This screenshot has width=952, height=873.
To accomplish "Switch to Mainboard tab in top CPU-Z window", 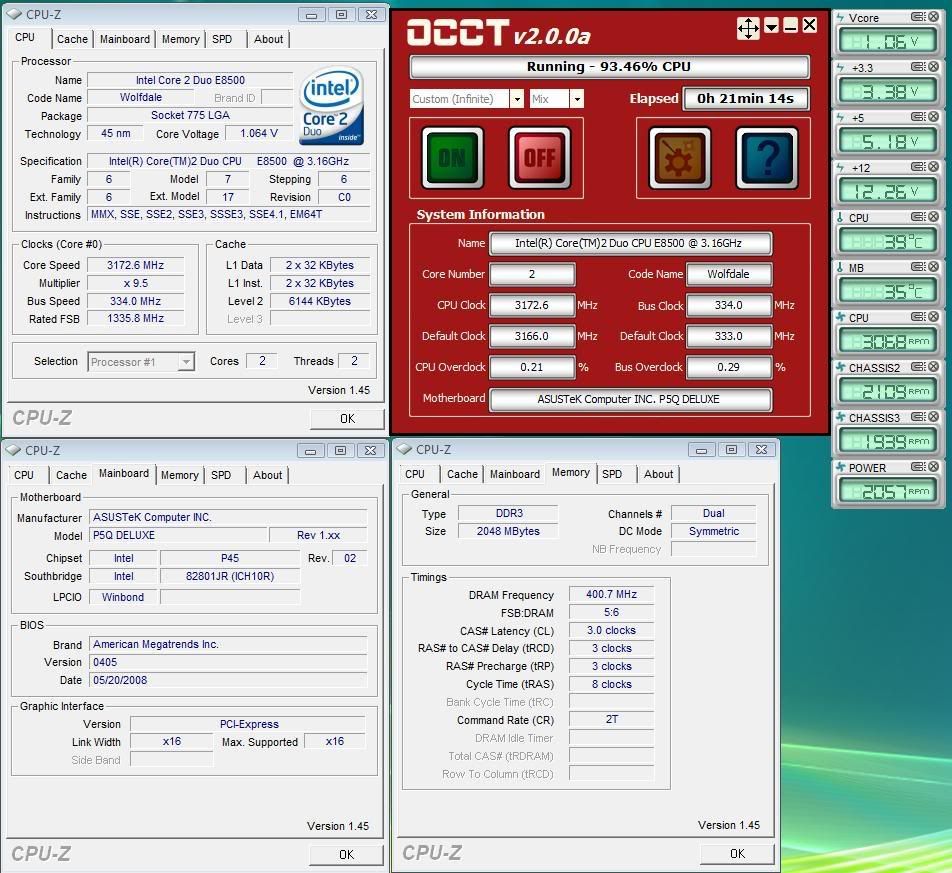I will click(124, 39).
